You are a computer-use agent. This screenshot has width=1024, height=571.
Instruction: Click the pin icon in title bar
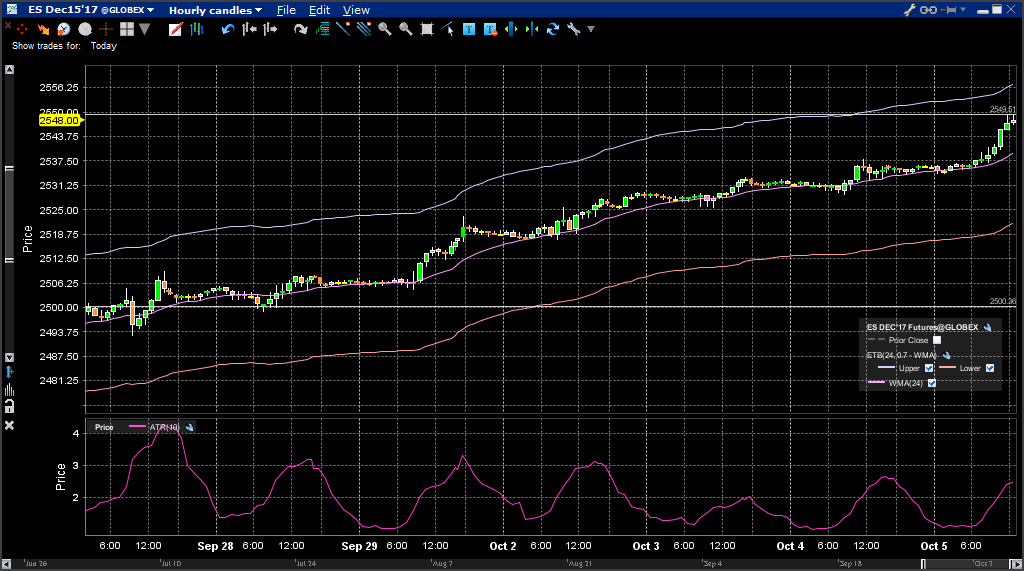pos(950,10)
